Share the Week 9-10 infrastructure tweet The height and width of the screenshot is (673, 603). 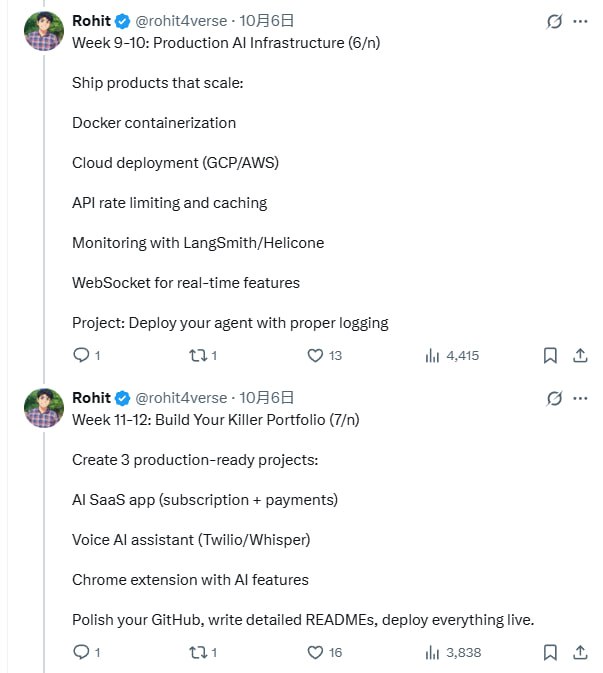pyautogui.click(x=580, y=355)
